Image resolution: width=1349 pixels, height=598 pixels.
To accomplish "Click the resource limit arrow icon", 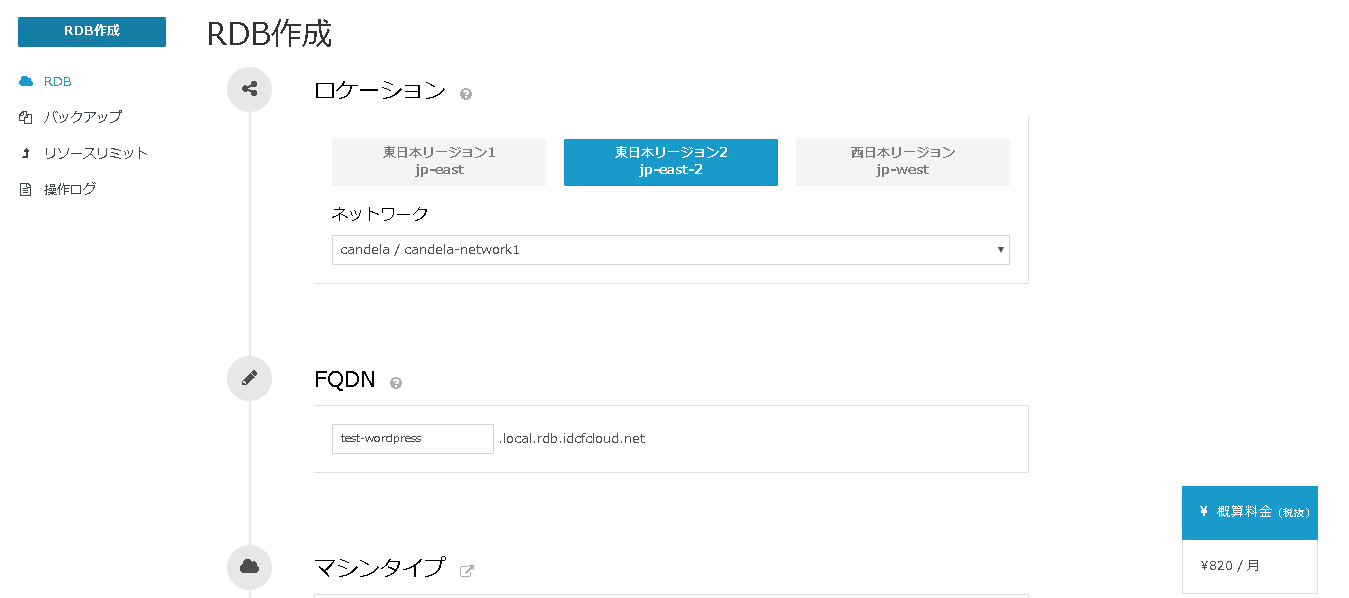I will point(26,153).
